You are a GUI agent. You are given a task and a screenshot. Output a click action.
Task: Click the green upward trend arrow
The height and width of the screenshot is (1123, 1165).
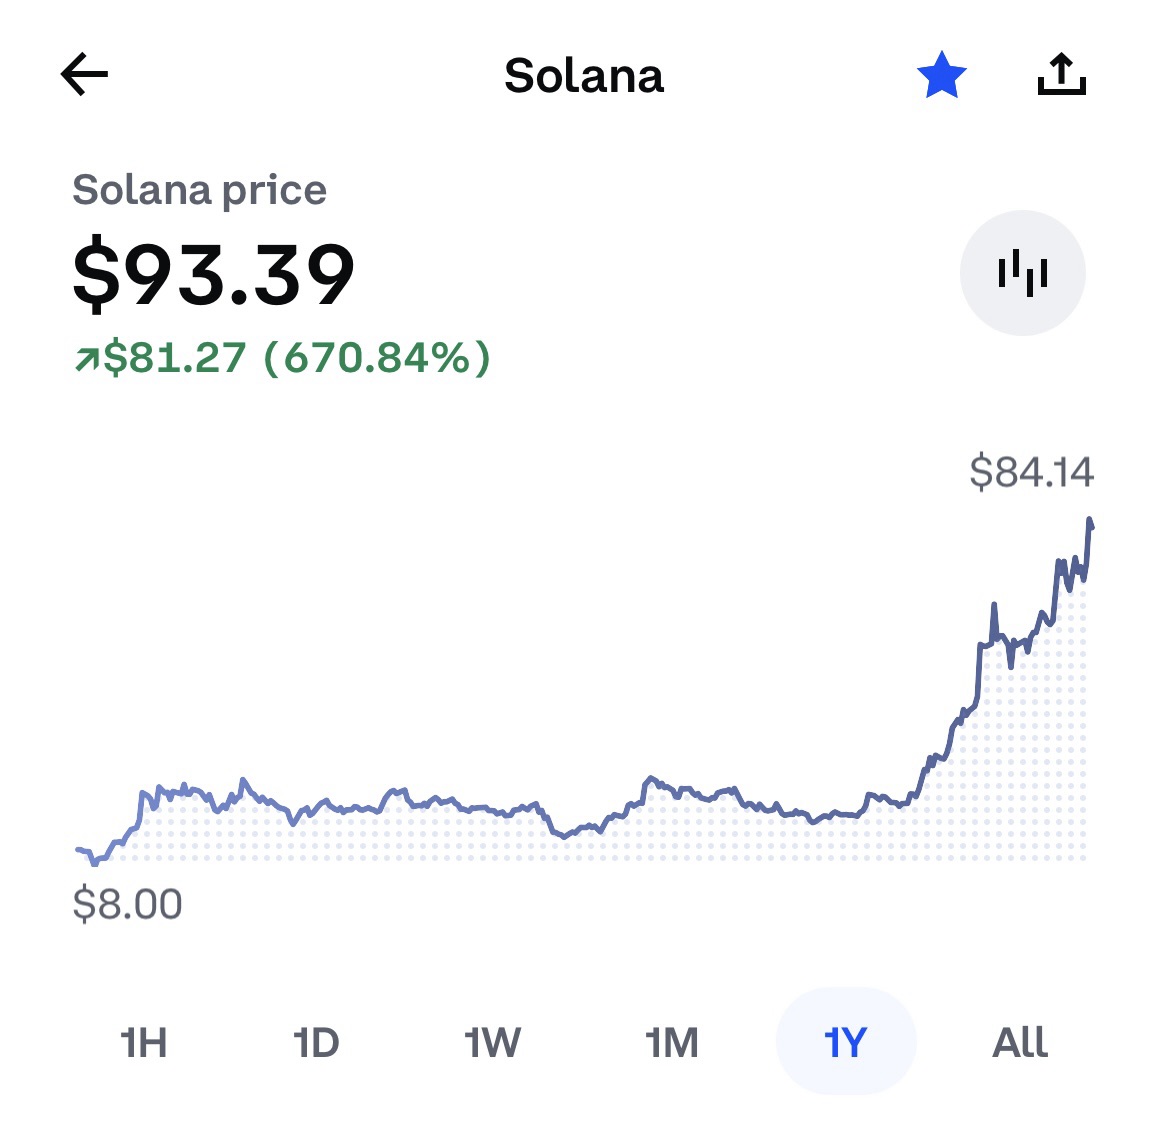(x=89, y=357)
